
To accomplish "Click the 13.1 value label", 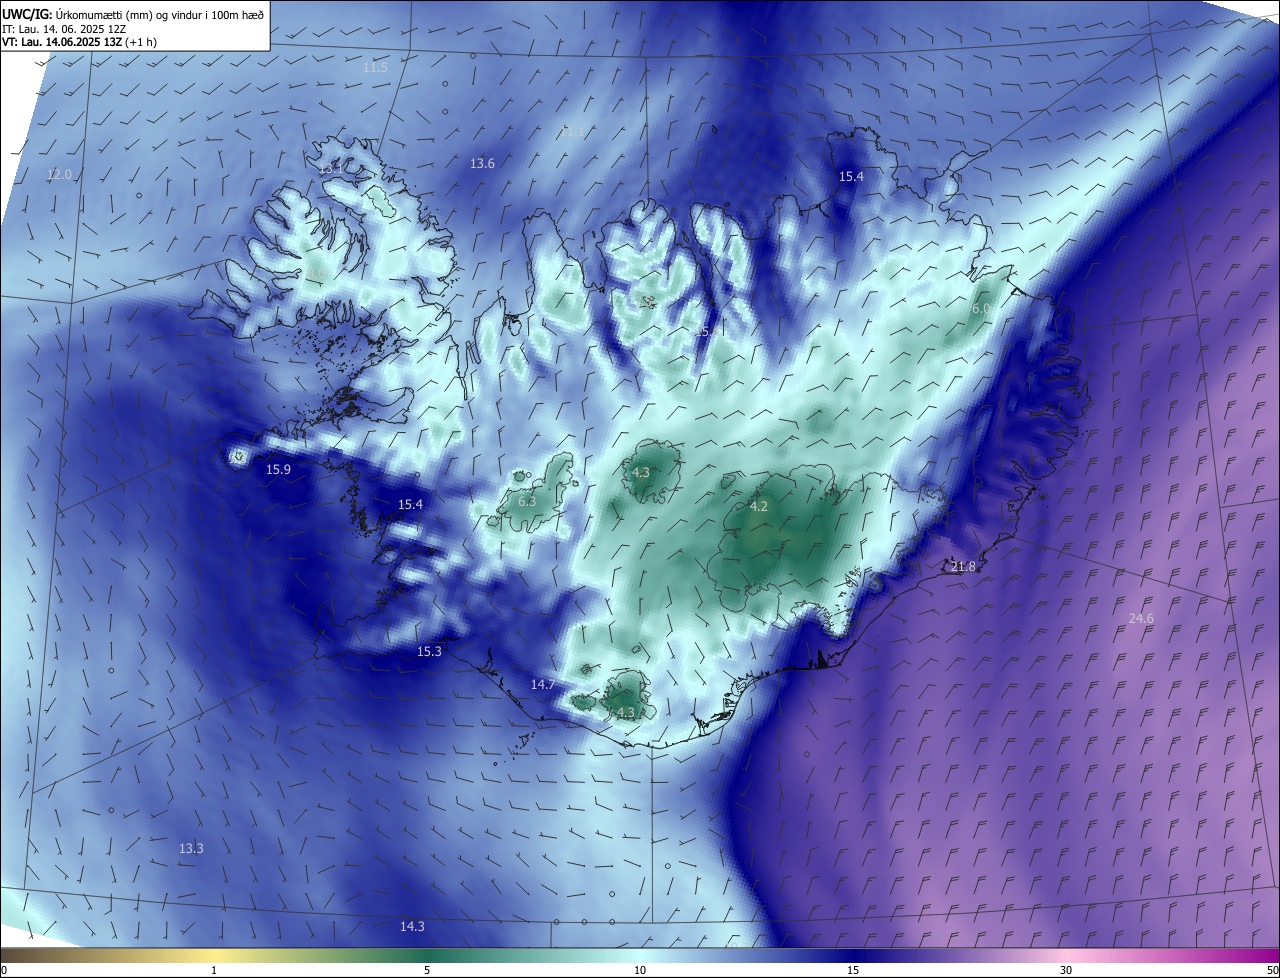I will pos(330,169).
